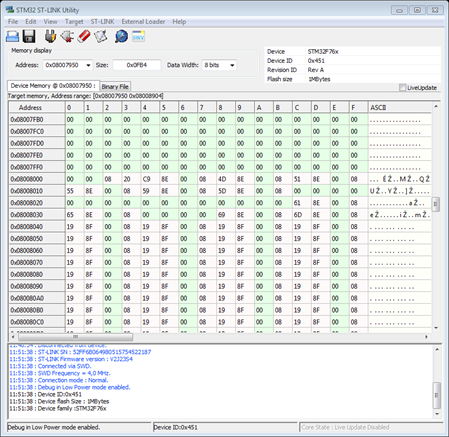The width and height of the screenshot is (449, 437).
Task: Click the memory grid vertical scrollbar thumb
Action: 436,204
